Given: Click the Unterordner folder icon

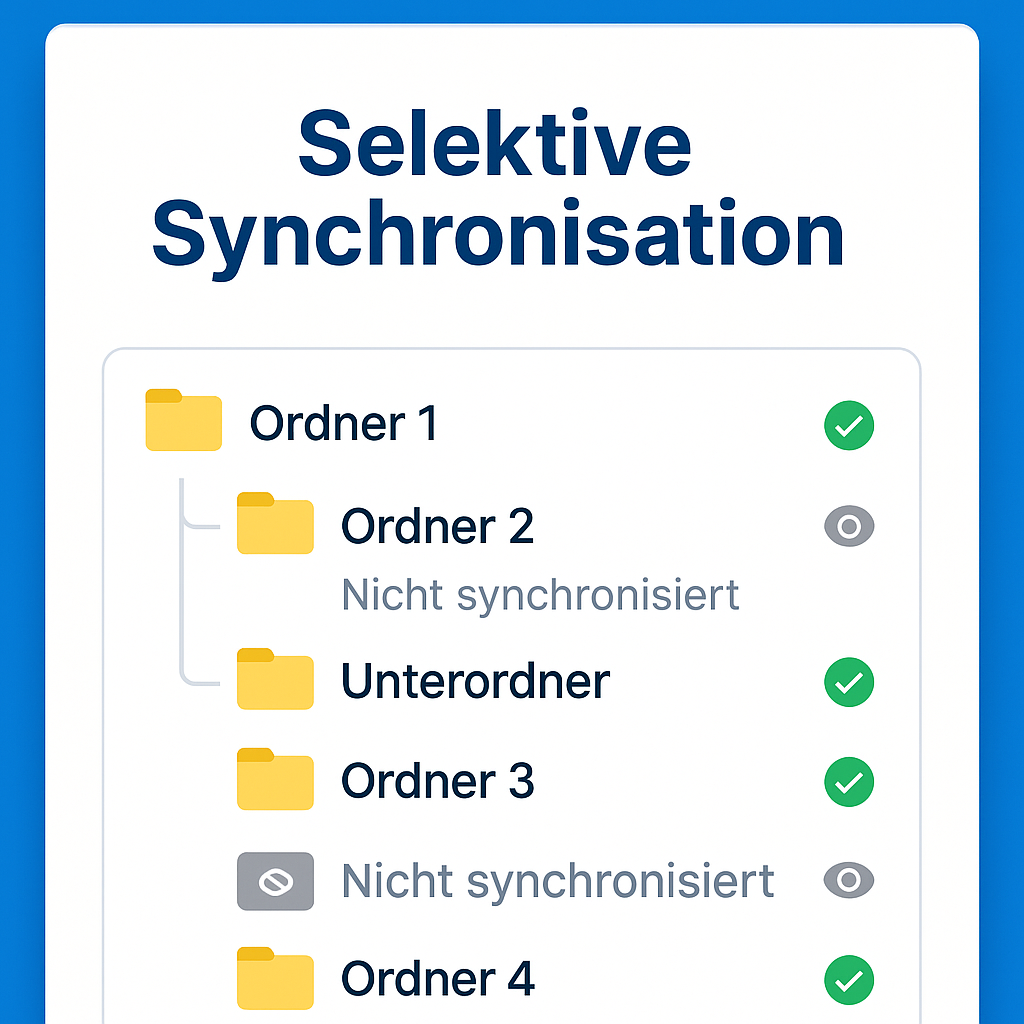Looking at the screenshot, I should pyautogui.click(x=275, y=680).
